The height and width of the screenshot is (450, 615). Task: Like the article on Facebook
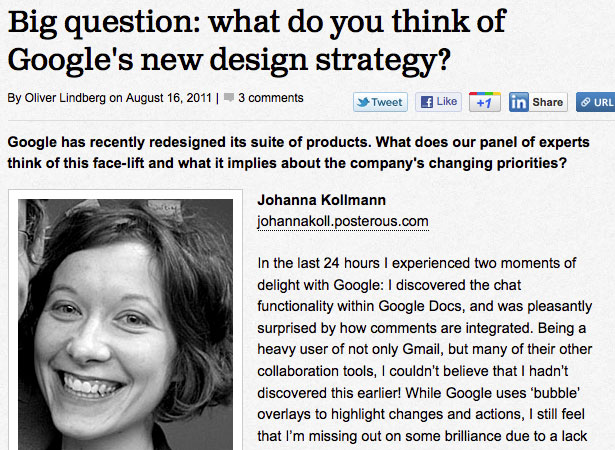point(439,102)
